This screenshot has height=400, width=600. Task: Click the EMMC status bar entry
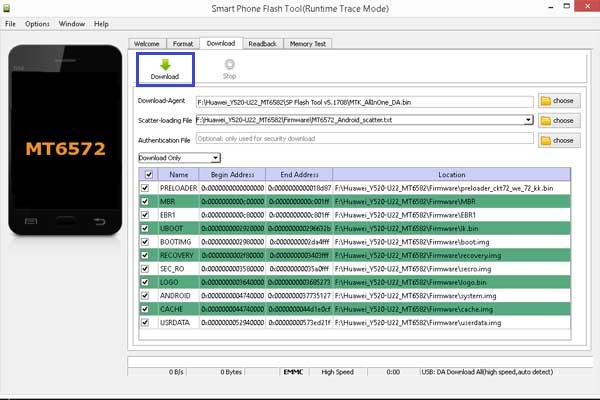point(293,372)
